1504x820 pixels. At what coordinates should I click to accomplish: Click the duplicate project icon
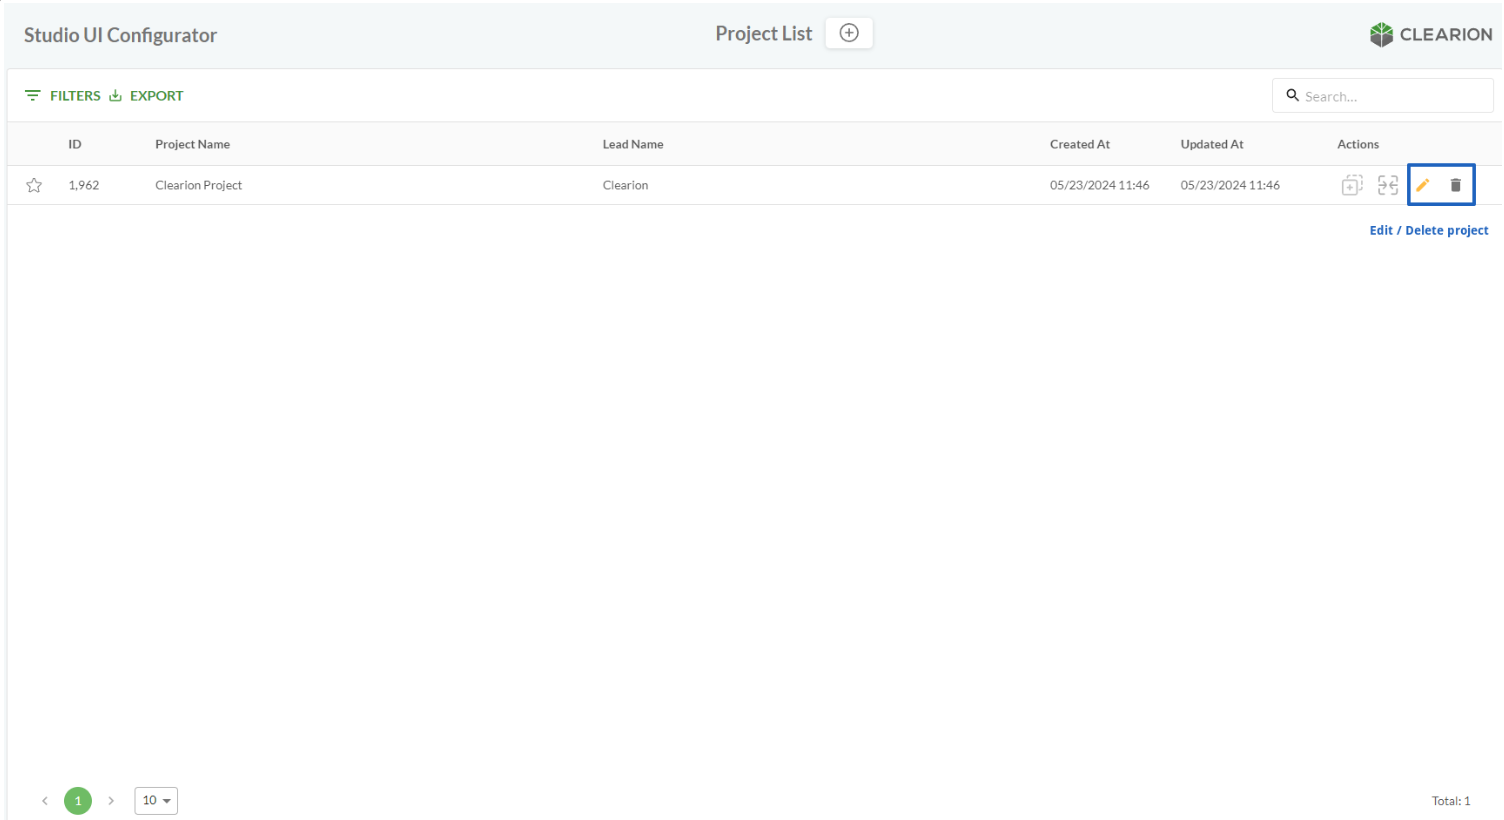click(1352, 185)
